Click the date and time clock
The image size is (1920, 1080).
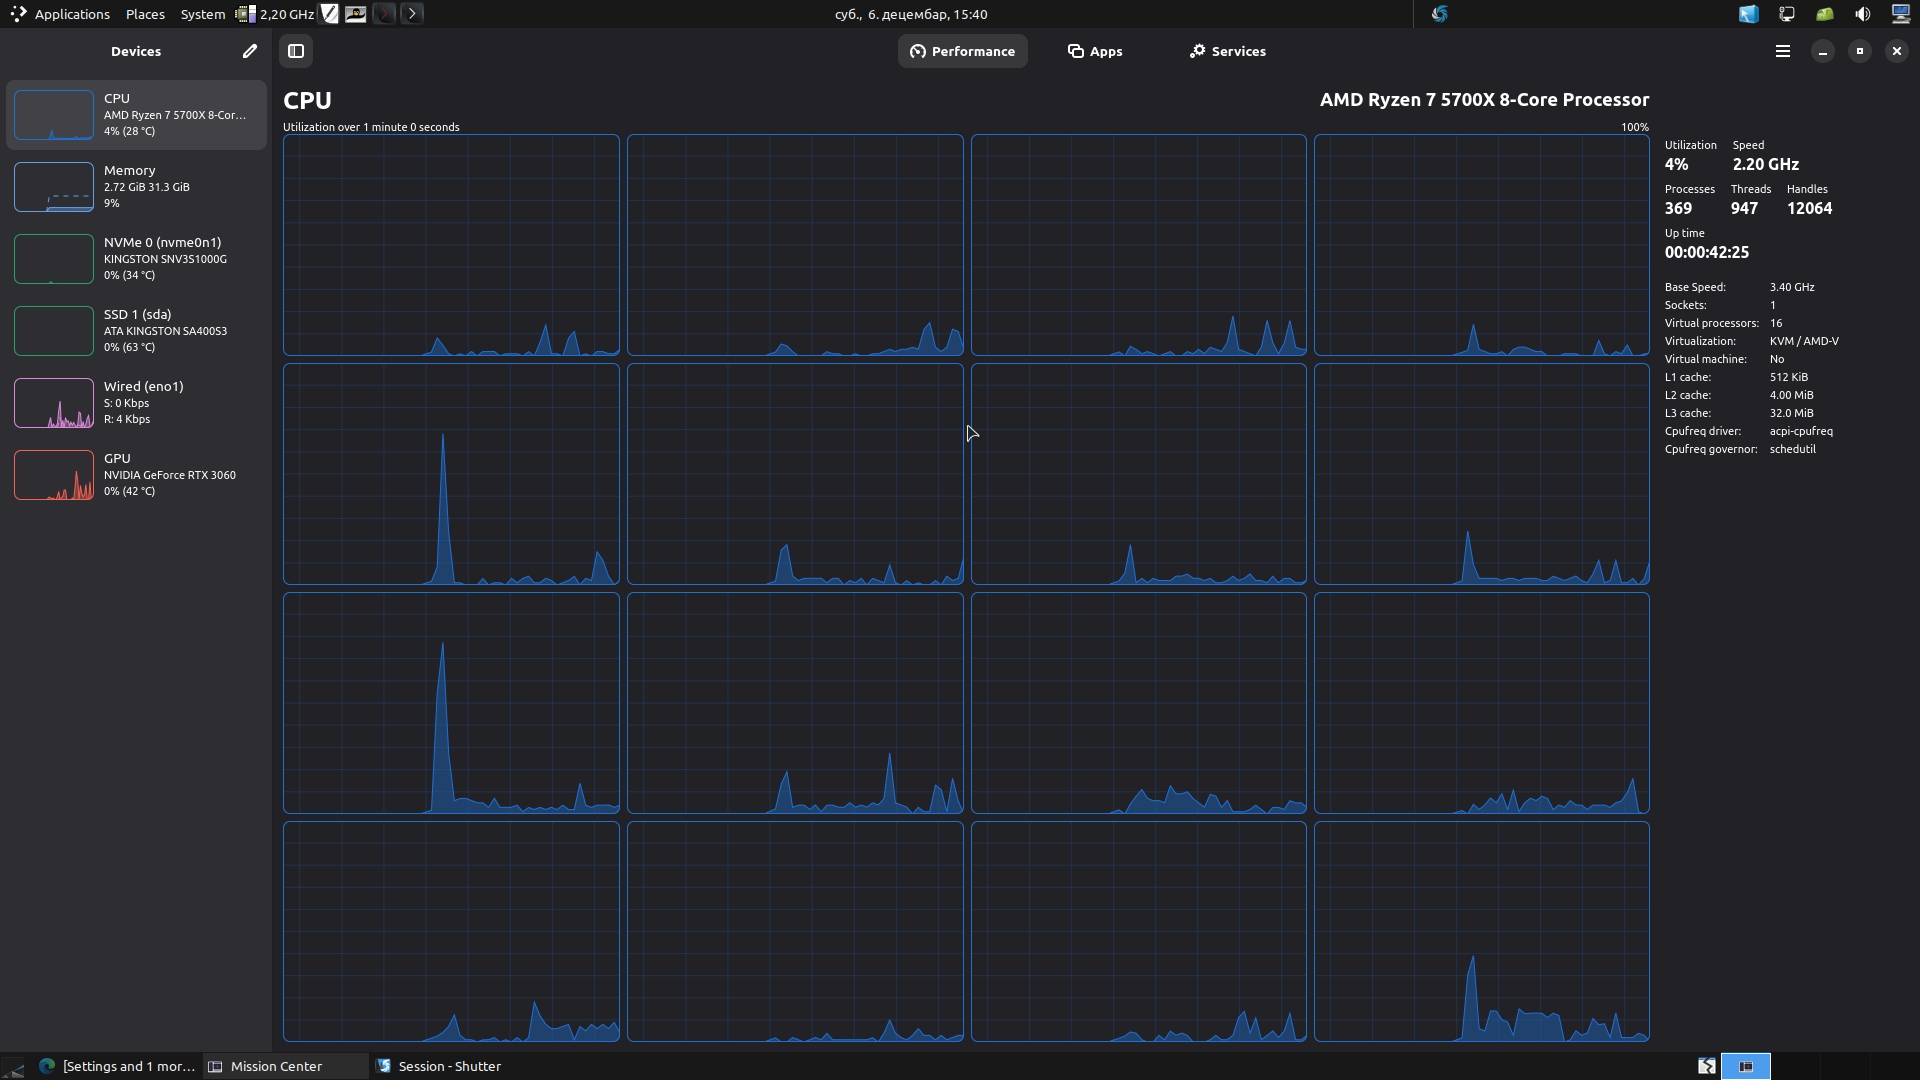911,14
